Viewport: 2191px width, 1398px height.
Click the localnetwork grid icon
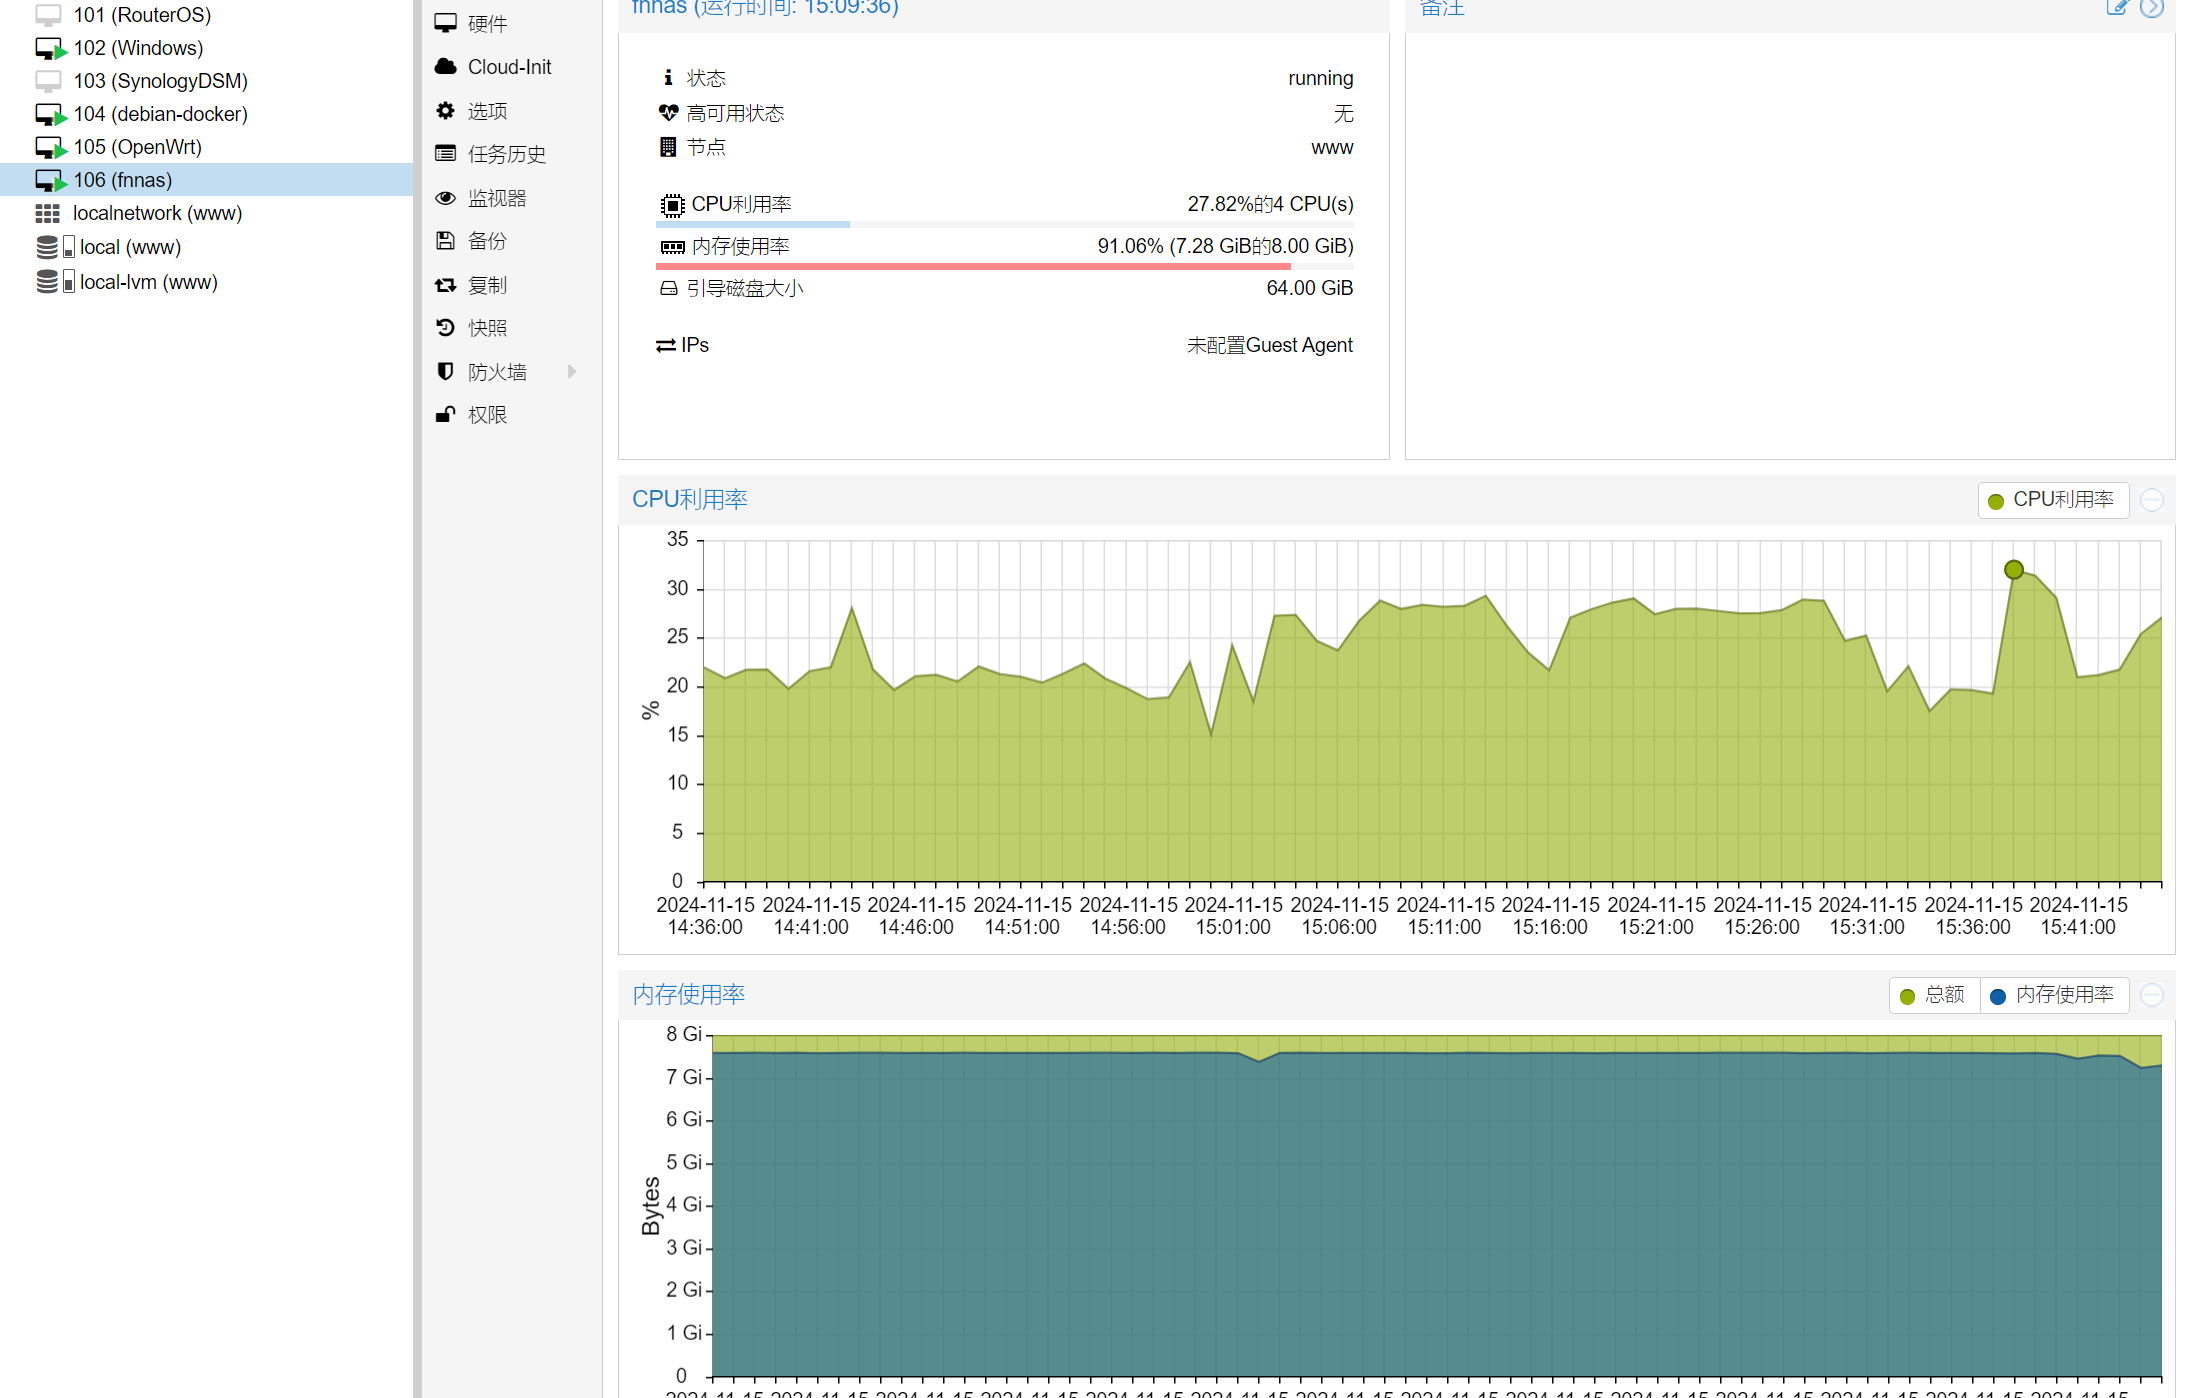[47, 213]
